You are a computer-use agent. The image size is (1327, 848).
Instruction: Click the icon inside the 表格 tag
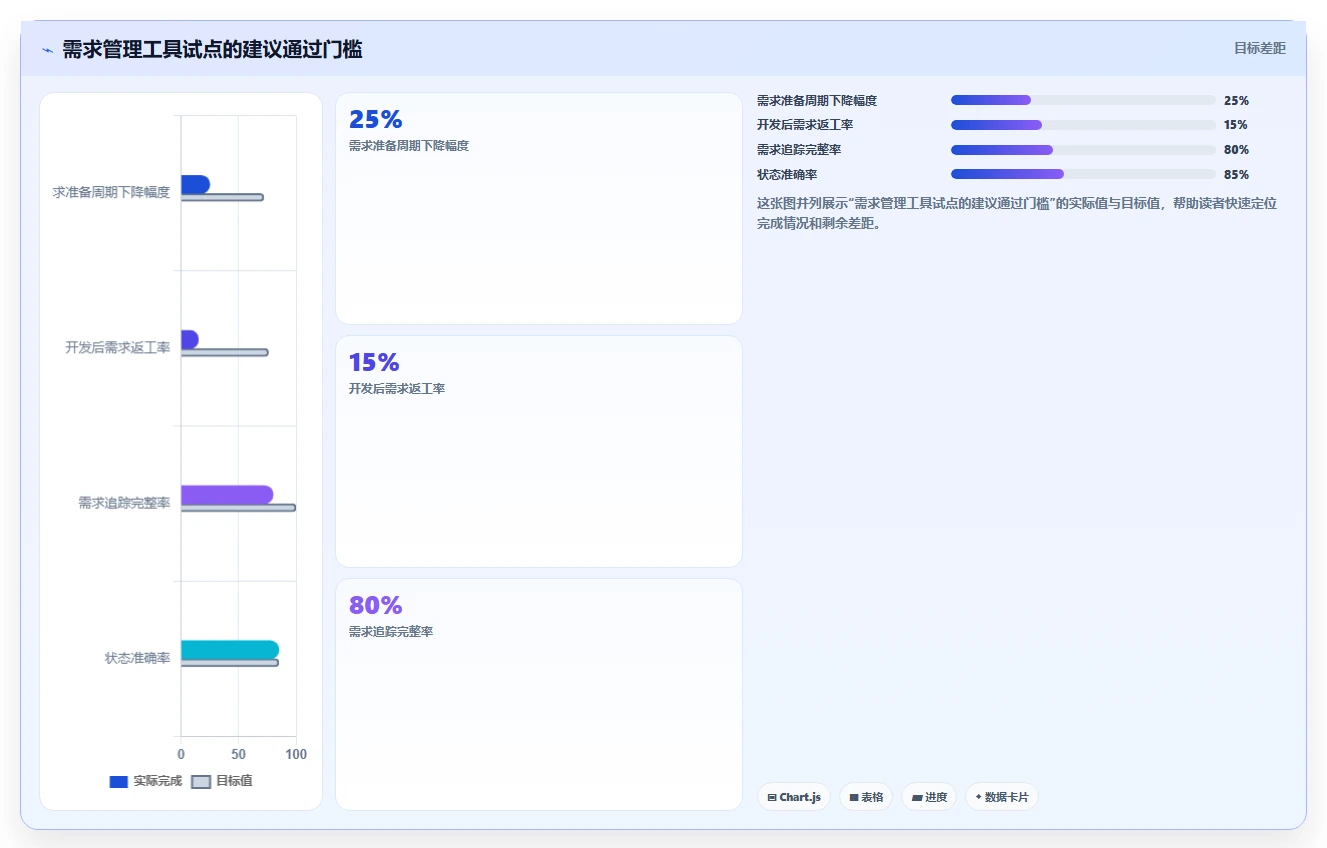point(854,798)
